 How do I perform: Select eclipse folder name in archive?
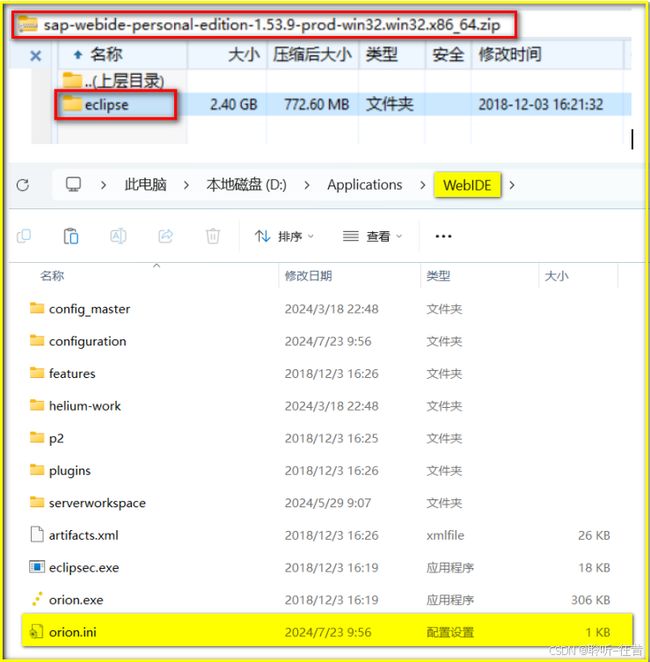pos(106,105)
